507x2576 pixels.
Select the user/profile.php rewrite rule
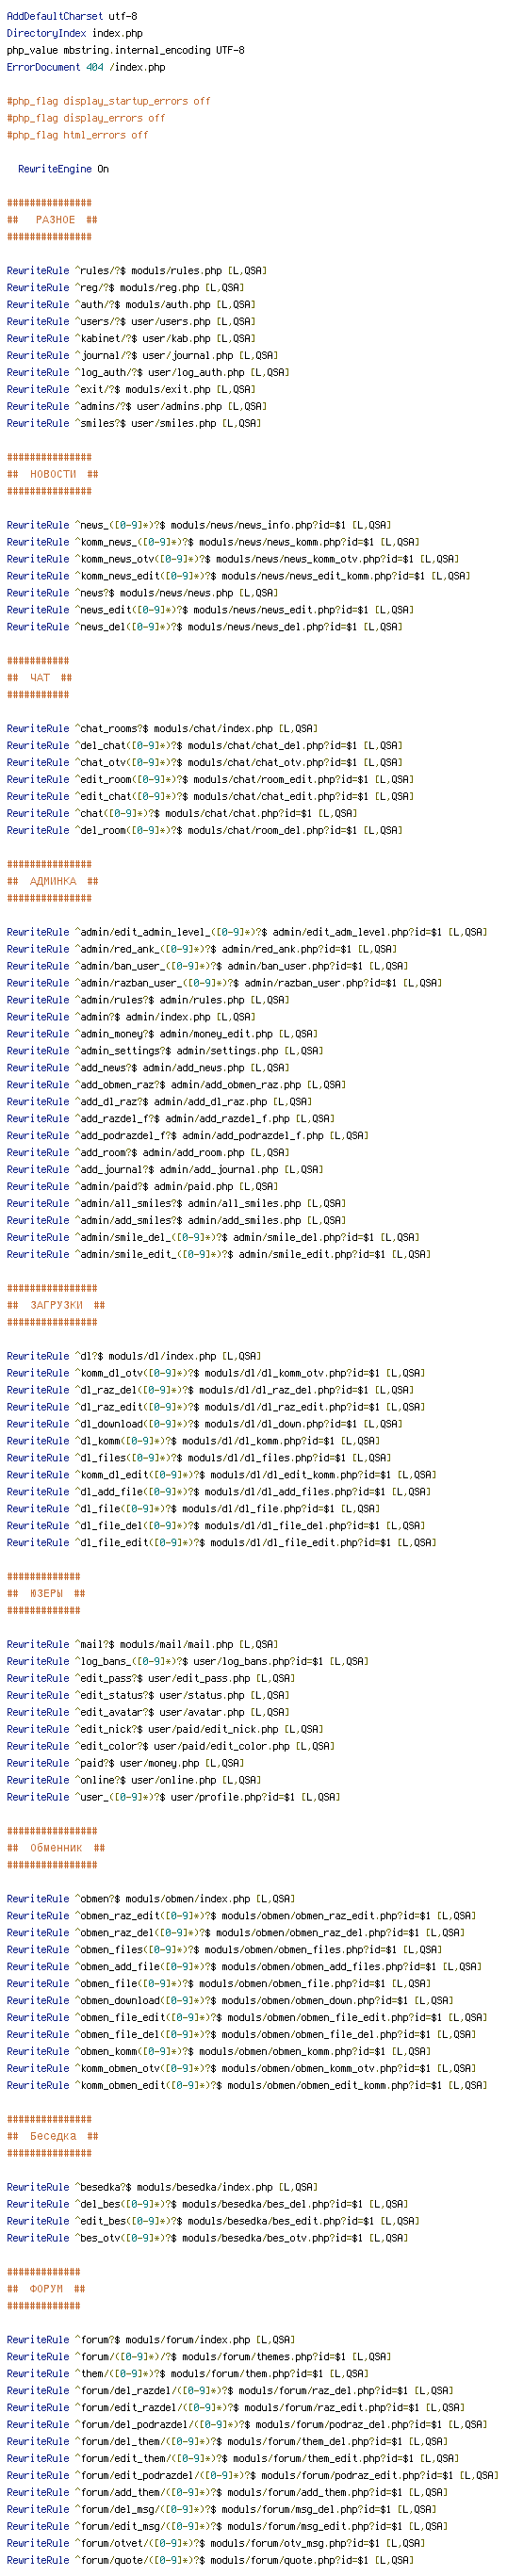173,1797
